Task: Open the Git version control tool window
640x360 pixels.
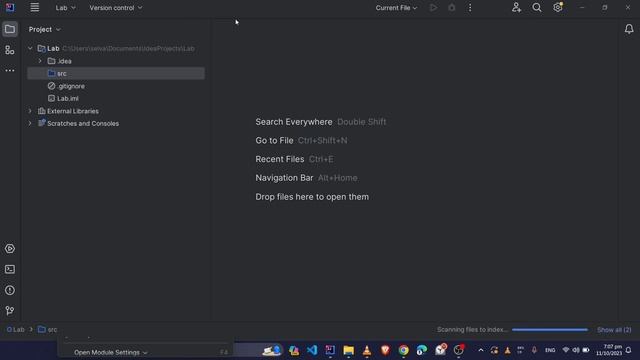Action: pyautogui.click(x=10, y=311)
